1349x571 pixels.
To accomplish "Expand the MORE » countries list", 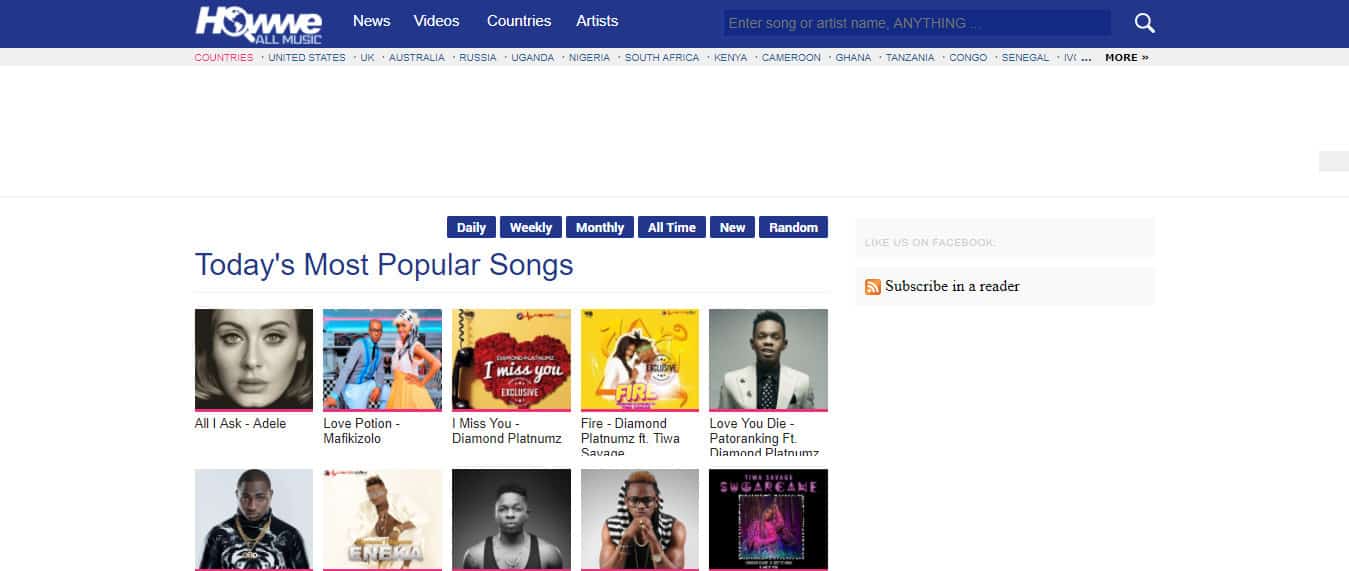I will (1127, 57).
